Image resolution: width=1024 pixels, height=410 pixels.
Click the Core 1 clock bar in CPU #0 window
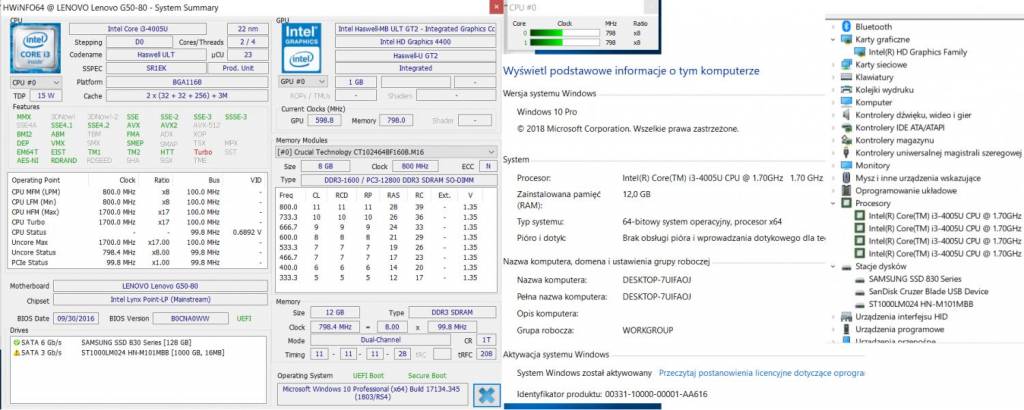(564, 42)
